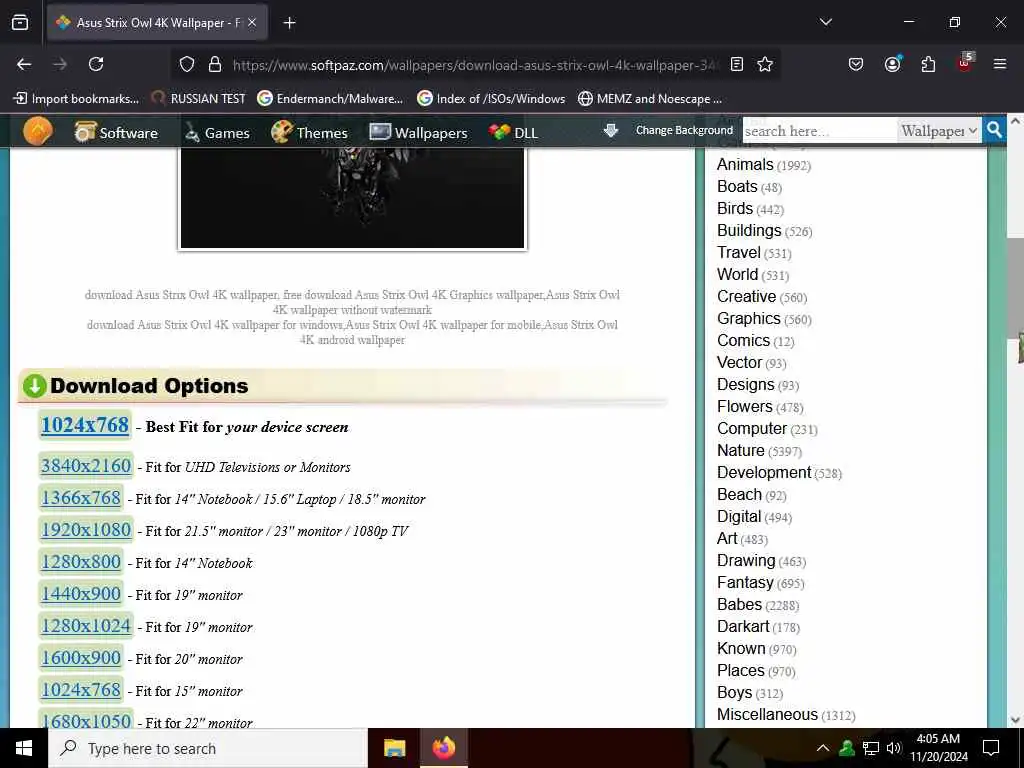Open Computer wallpaper category
Viewport: 1024px width, 768px height.
click(x=752, y=428)
